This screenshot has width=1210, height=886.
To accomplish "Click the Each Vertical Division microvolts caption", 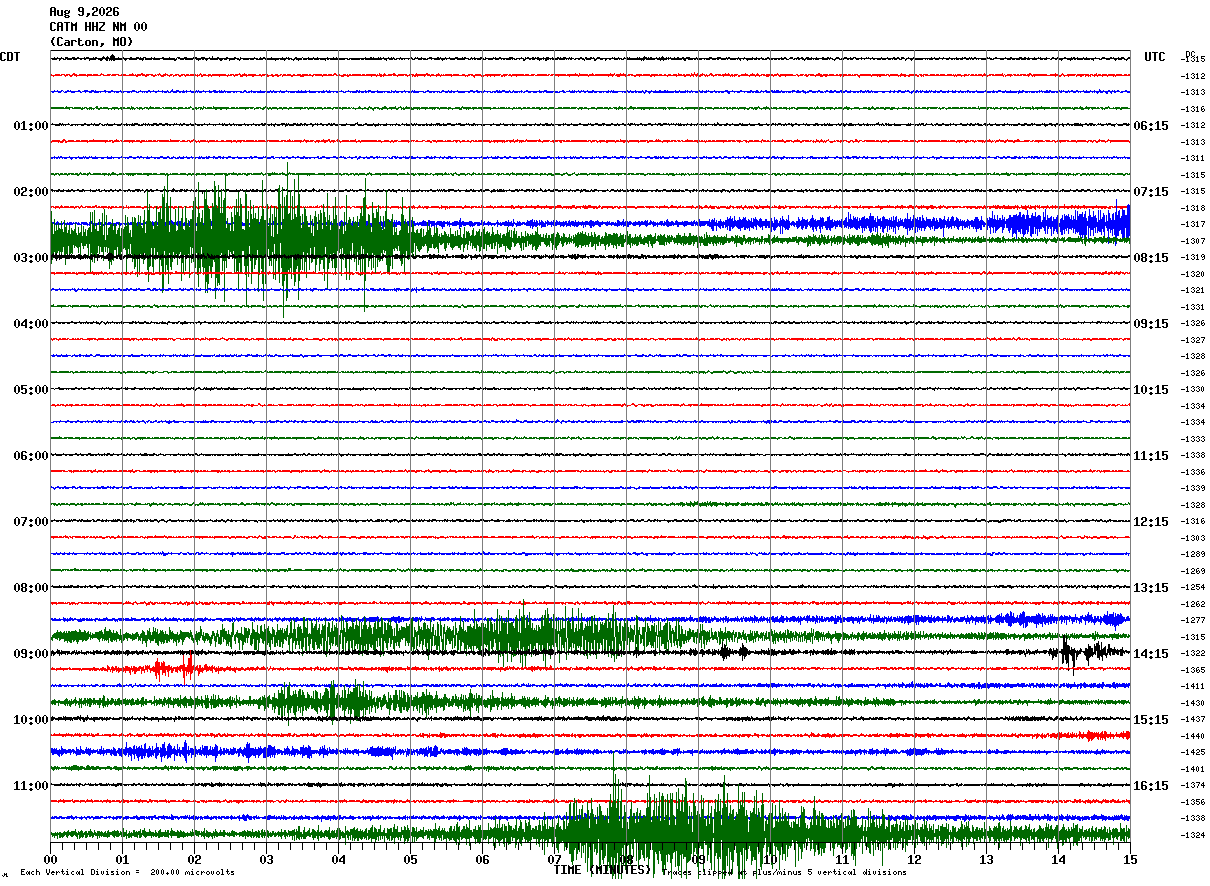I will 127,872.
